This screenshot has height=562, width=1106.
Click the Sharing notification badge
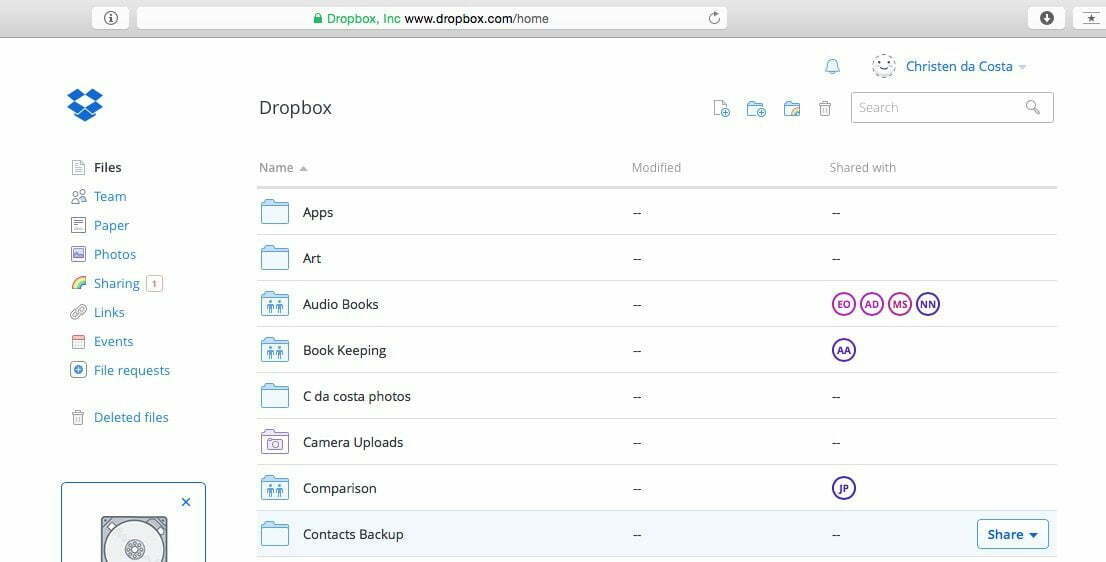tap(154, 283)
